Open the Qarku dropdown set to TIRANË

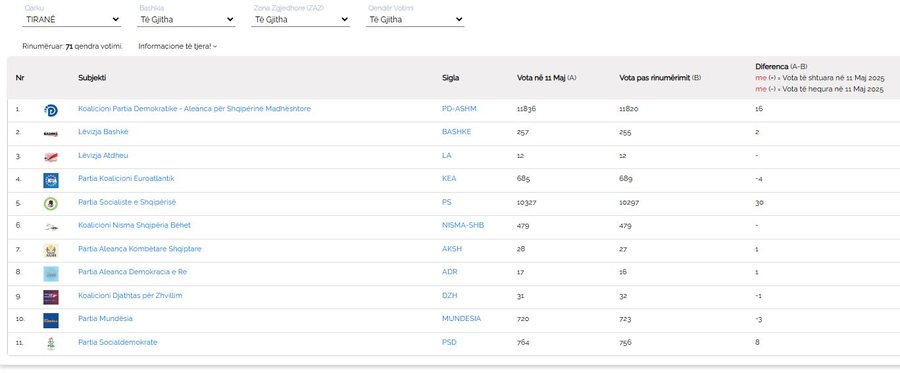72,20
